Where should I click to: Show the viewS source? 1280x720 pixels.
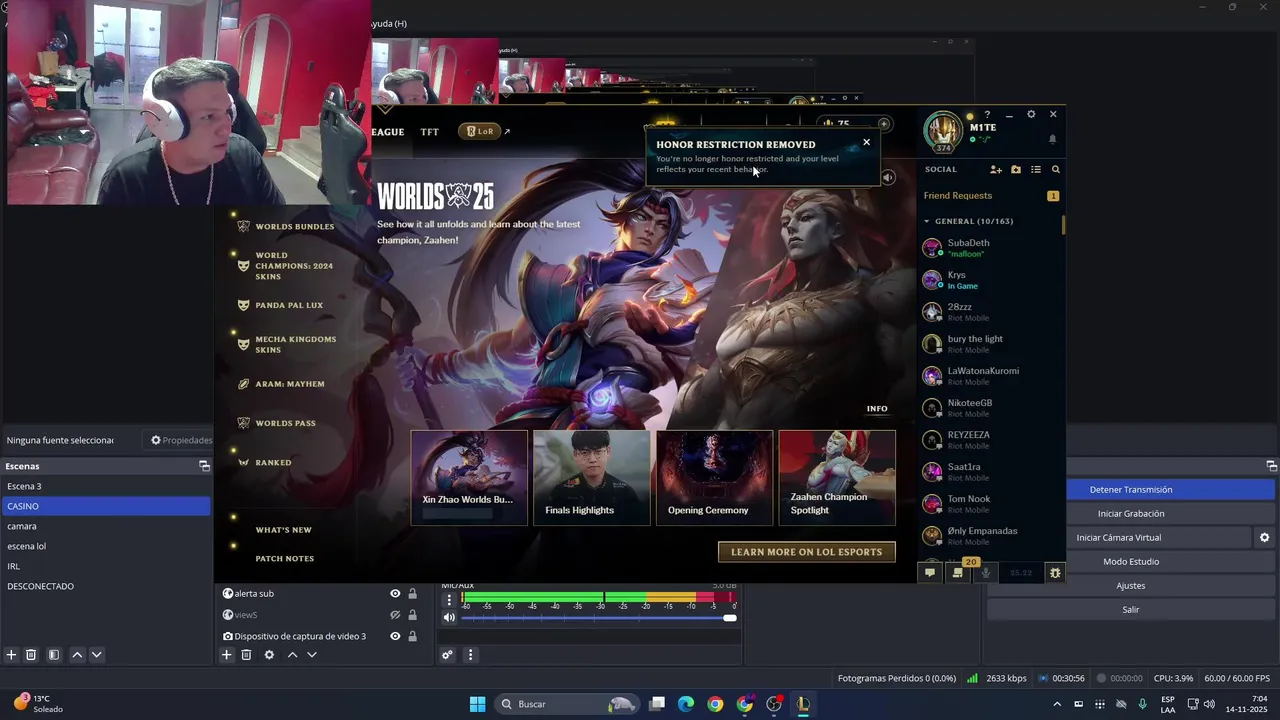point(395,615)
